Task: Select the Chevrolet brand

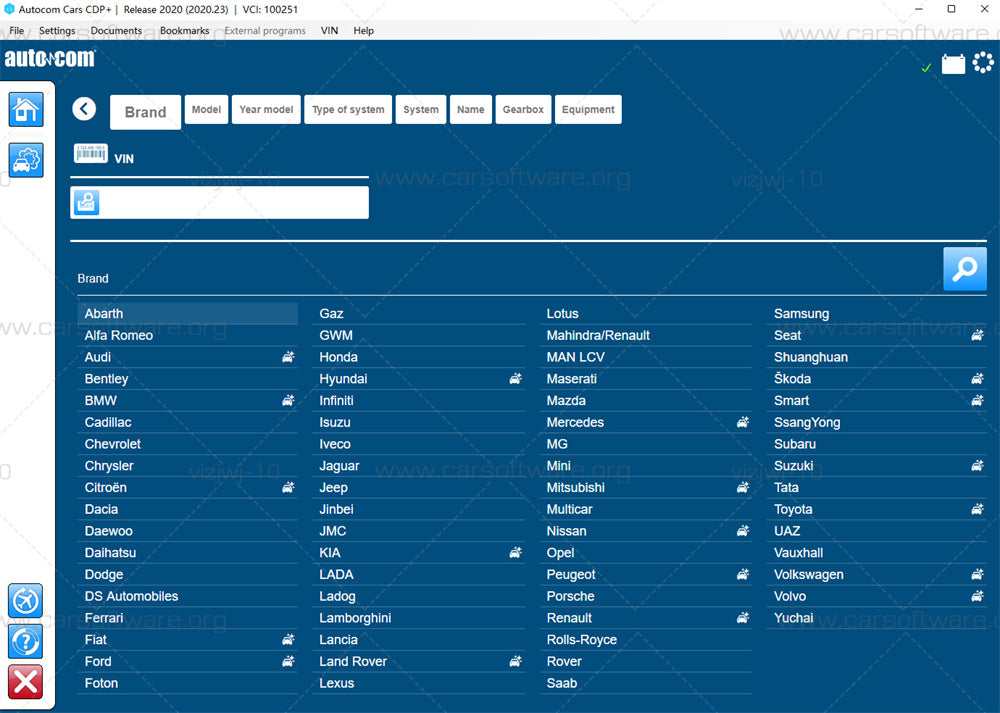Action: pos(188,444)
